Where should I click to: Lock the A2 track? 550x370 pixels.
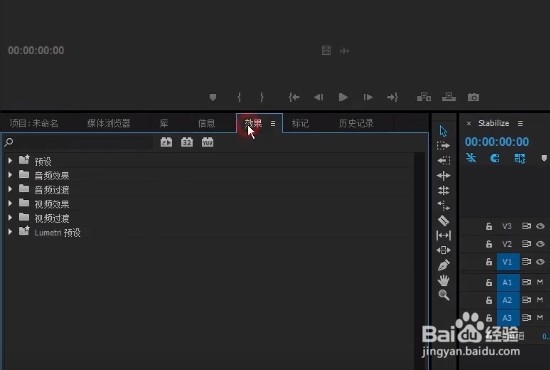click(x=489, y=300)
